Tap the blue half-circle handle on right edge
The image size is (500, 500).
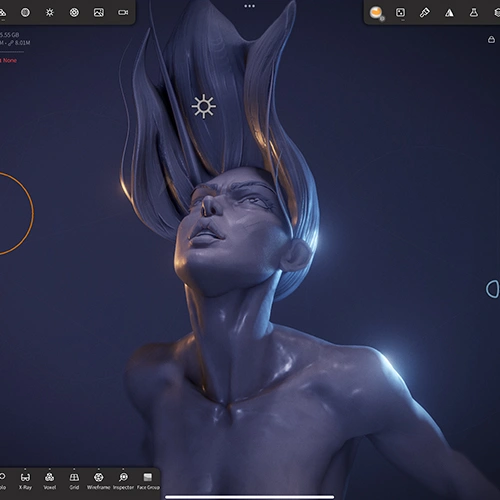(493, 289)
